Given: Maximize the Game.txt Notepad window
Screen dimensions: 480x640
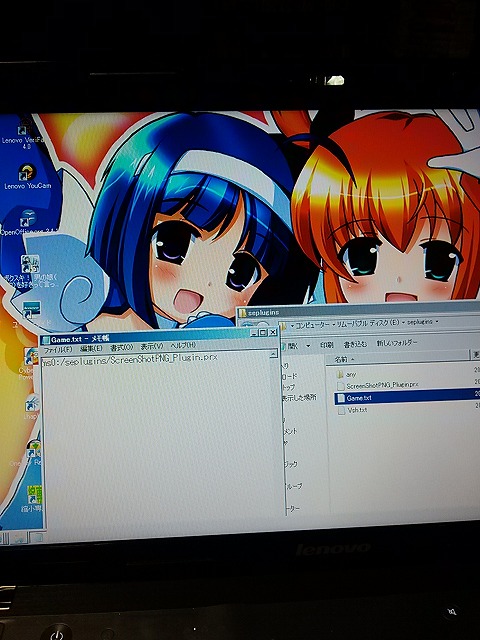Looking at the screenshot, I should [x=263, y=333].
